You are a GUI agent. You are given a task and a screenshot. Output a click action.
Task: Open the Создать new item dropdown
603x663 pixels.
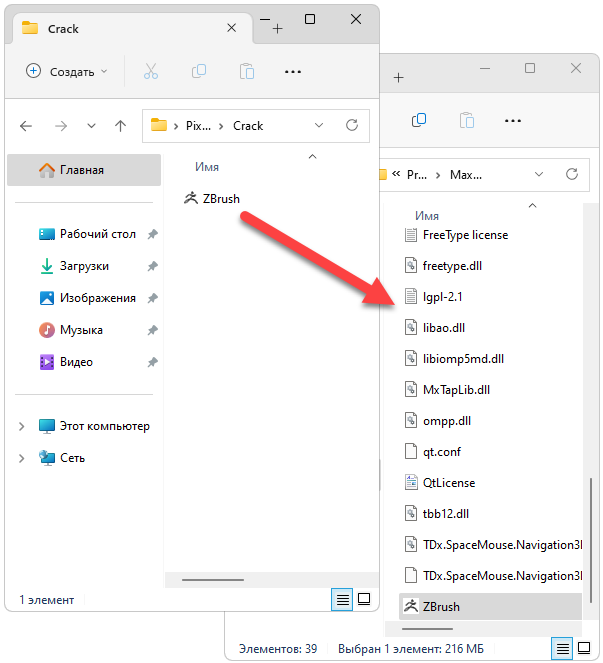tap(67, 71)
